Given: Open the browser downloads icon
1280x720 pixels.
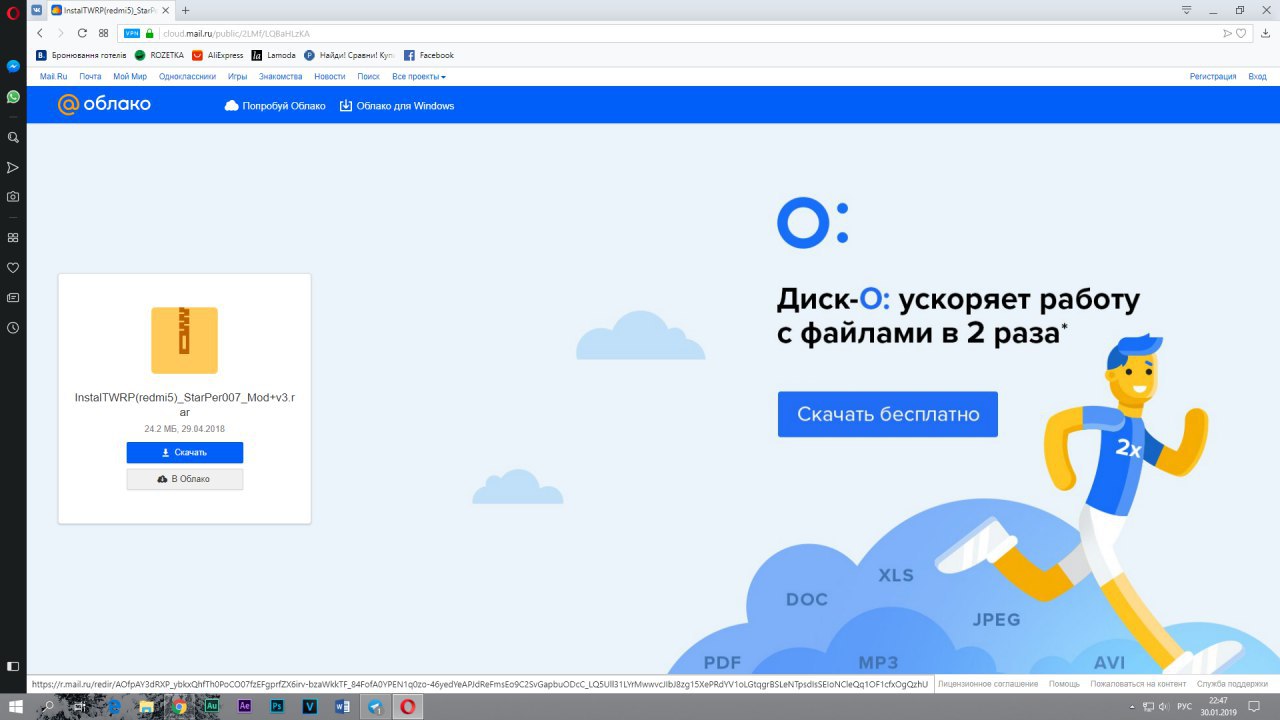Looking at the screenshot, I should (1264, 33).
